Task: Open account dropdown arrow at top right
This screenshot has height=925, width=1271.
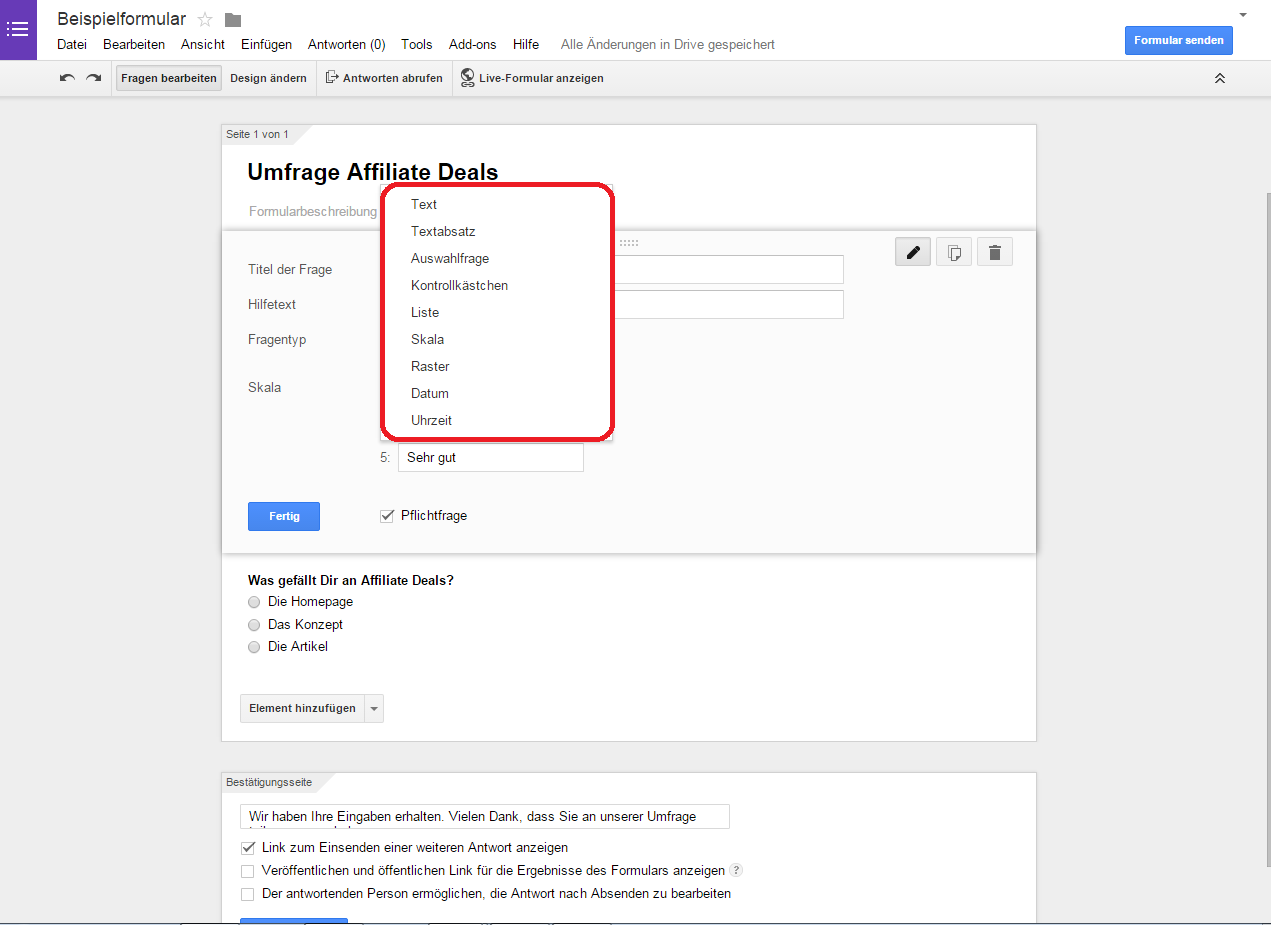Action: click(1243, 15)
